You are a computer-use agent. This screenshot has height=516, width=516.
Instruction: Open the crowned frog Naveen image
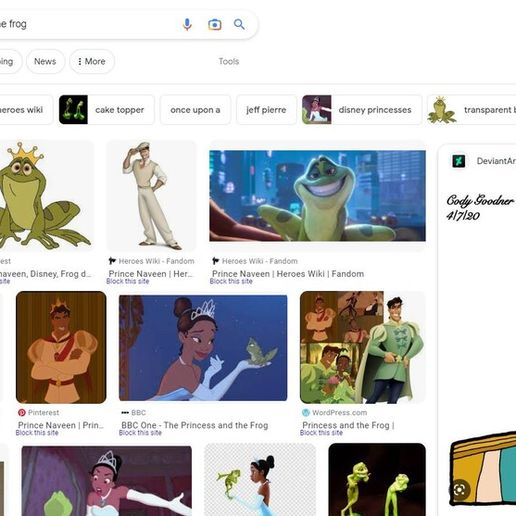coord(46,196)
